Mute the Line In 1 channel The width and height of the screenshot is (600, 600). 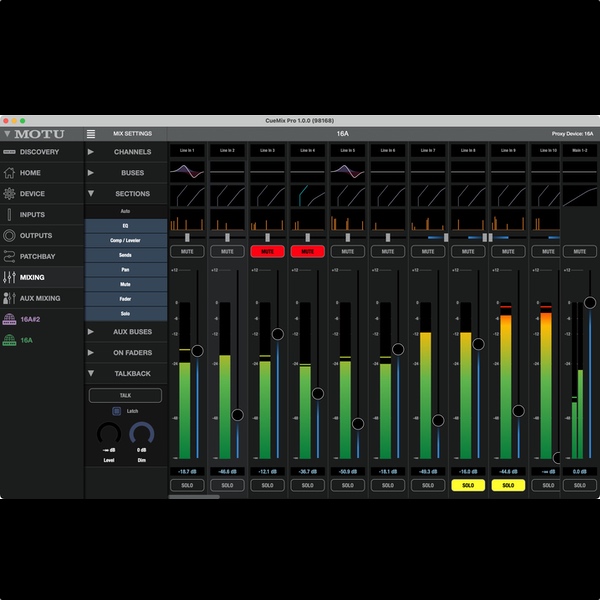pyautogui.click(x=187, y=251)
